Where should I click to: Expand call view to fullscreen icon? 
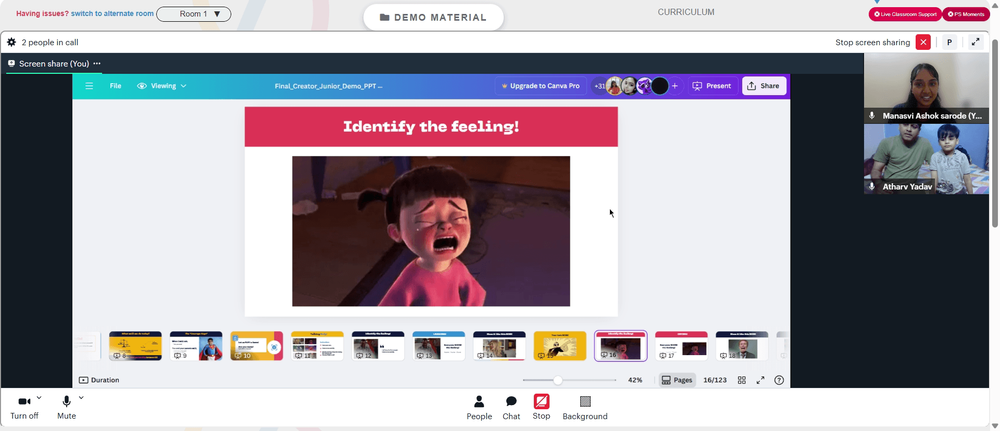pyautogui.click(x=975, y=42)
